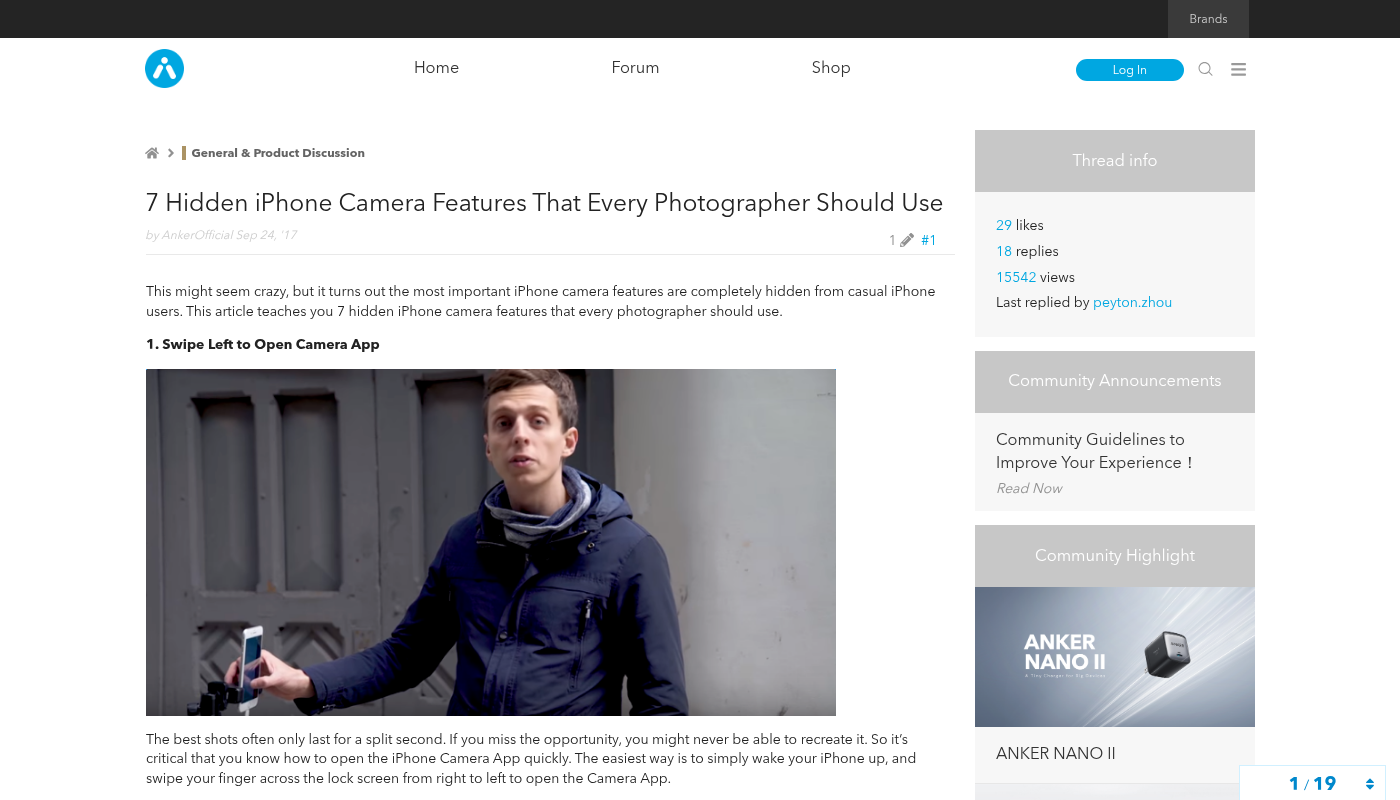Viewport: 1400px width, 800px height.
Task: Open the search magnifier icon
Action: [x=1205, y=69]
